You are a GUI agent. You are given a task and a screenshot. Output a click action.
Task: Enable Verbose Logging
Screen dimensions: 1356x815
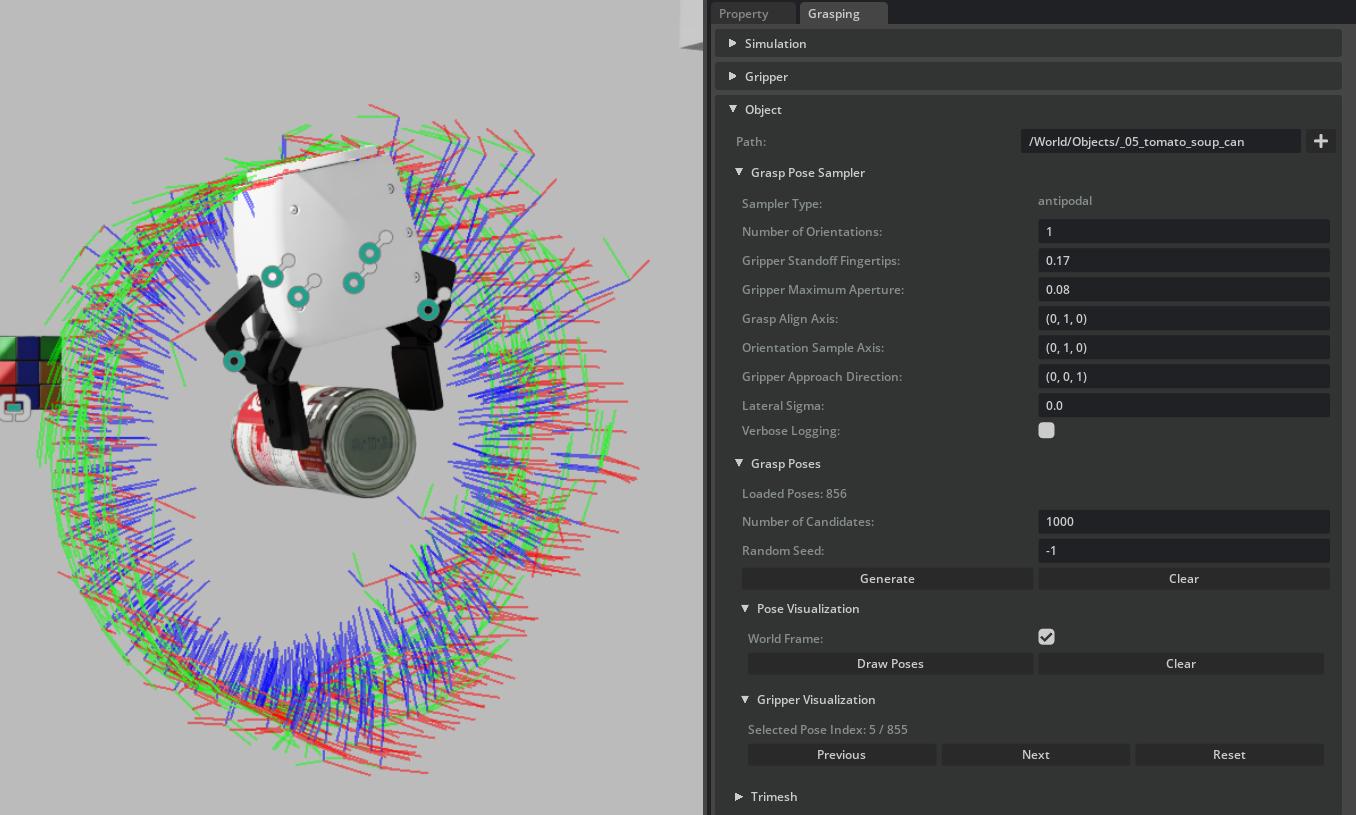[x=1046, y=430]
